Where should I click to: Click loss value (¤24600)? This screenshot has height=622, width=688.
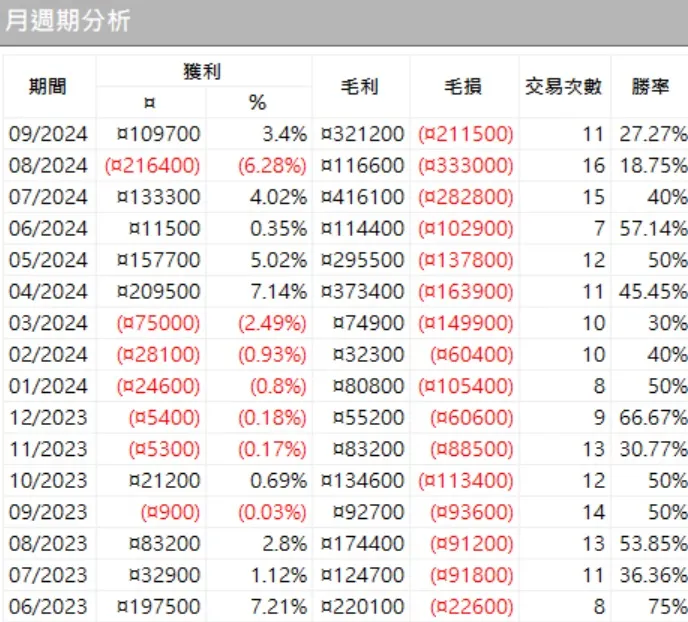point(158,386)
